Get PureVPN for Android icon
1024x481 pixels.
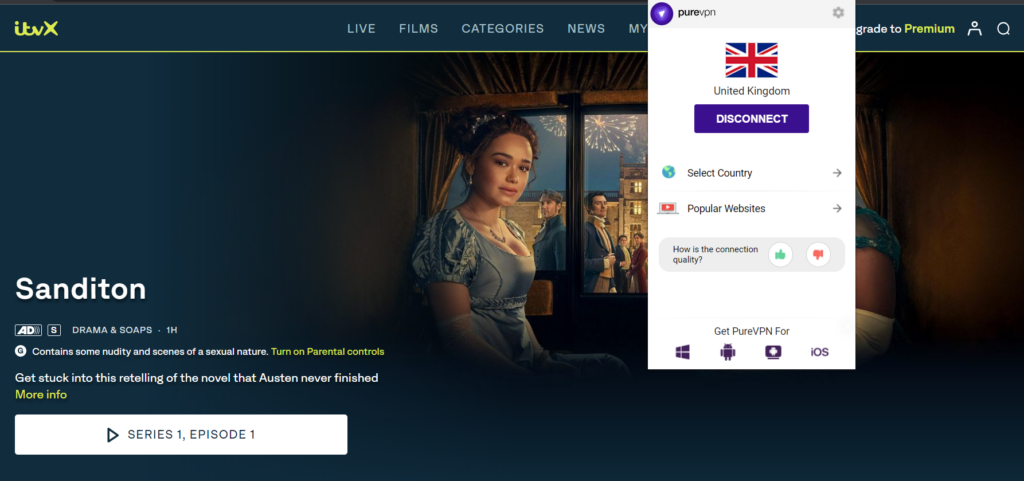728,352
